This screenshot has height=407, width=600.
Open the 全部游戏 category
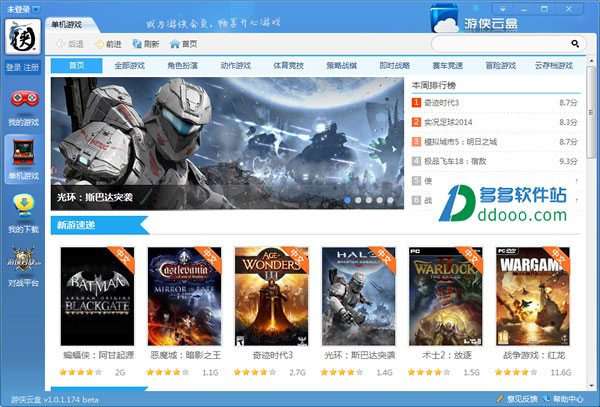point(129,65)
